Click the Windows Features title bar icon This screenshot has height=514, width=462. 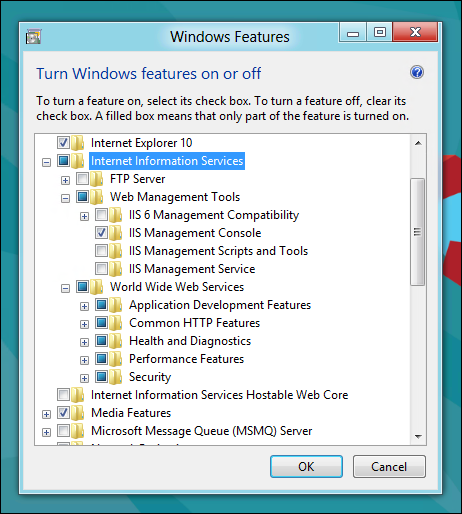tap(33, 36)
